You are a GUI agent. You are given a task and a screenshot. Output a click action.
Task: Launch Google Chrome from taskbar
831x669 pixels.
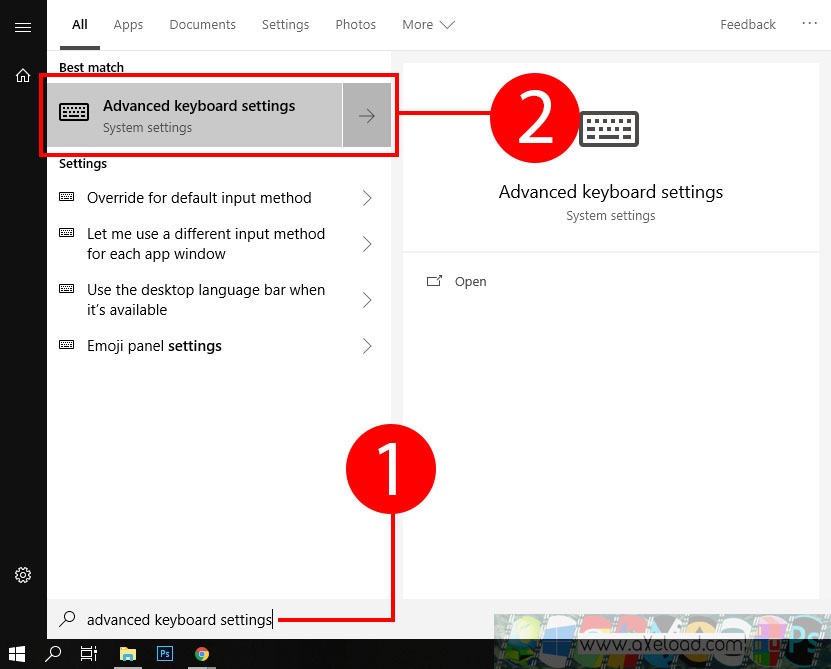[x=202, y=654]
